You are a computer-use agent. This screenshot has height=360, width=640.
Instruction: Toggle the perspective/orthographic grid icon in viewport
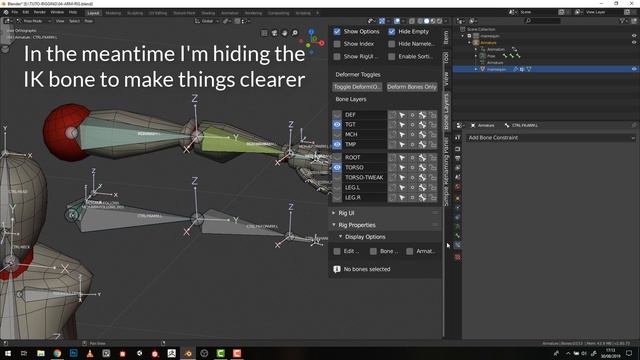coord(264,33)
